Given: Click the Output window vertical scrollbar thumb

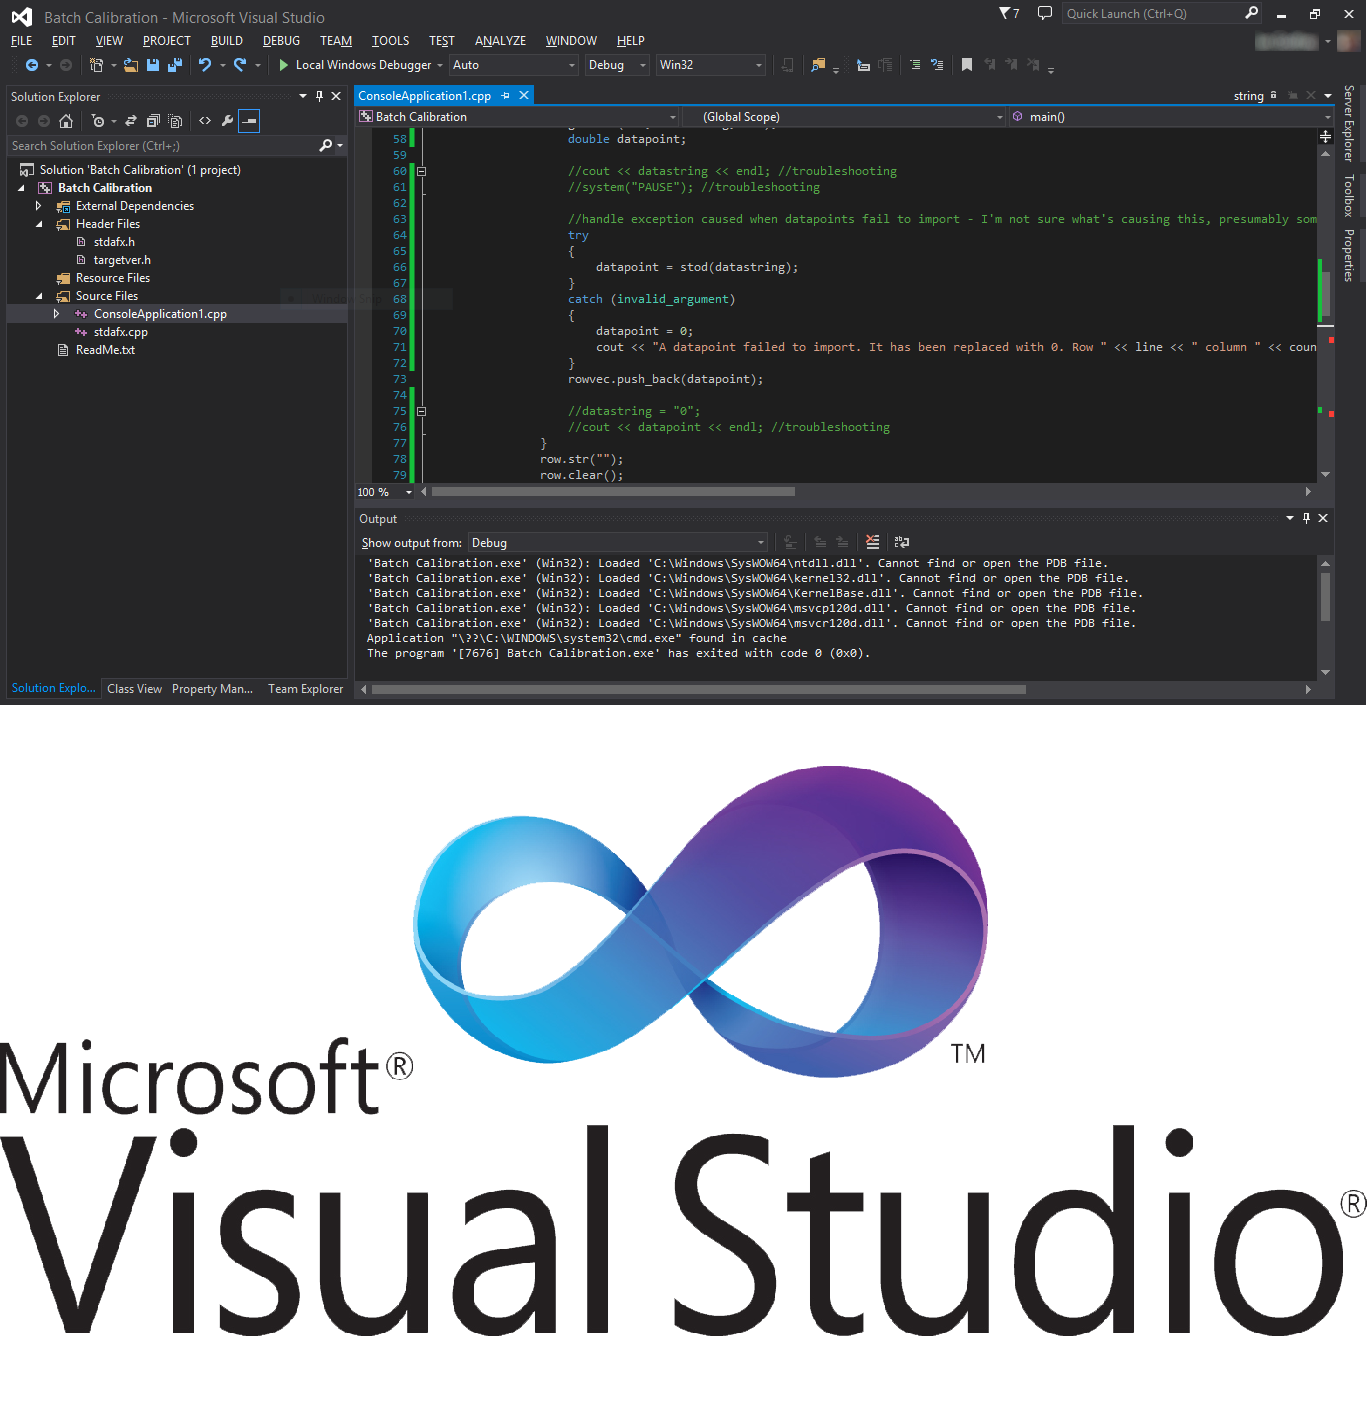Looking at the screenshot, I should coord(1325,596).
